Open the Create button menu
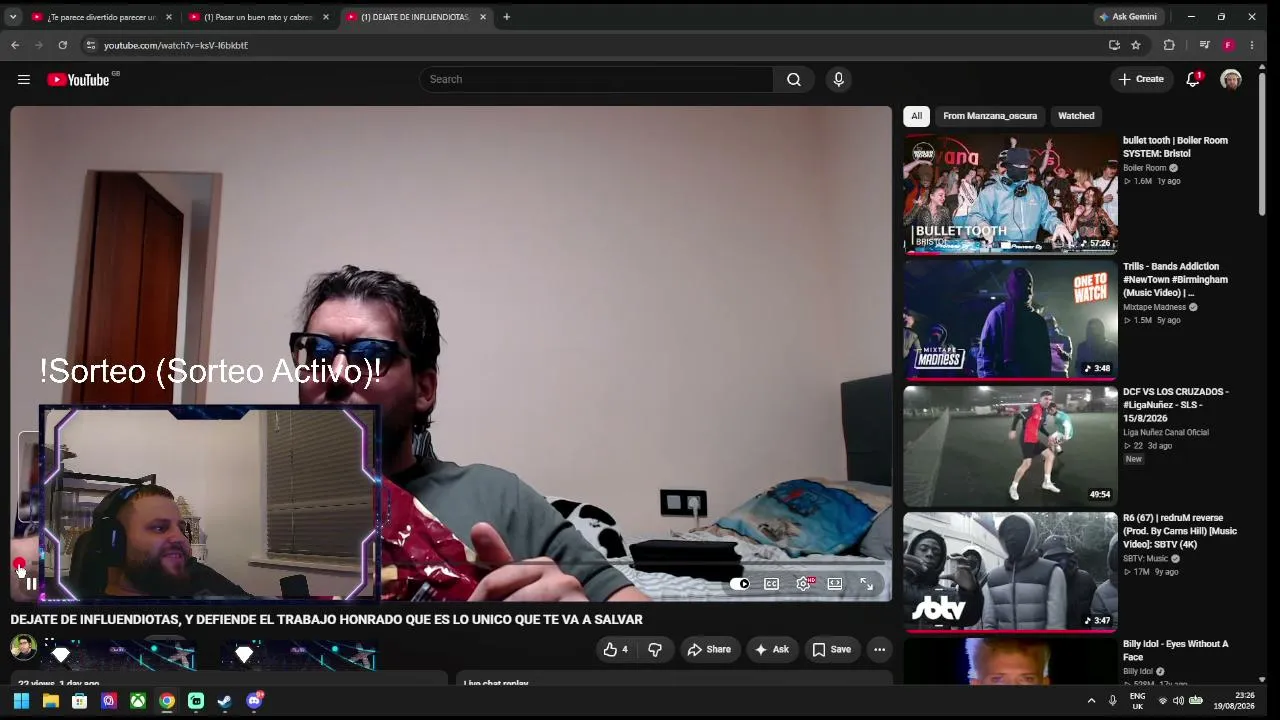1280x720 pixels. coord(1141,80)
